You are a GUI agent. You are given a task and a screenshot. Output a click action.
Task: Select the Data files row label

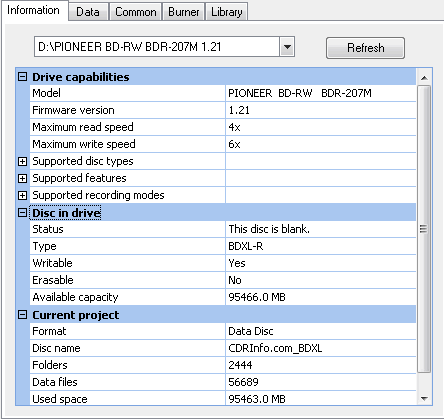(x=55, y=382)
